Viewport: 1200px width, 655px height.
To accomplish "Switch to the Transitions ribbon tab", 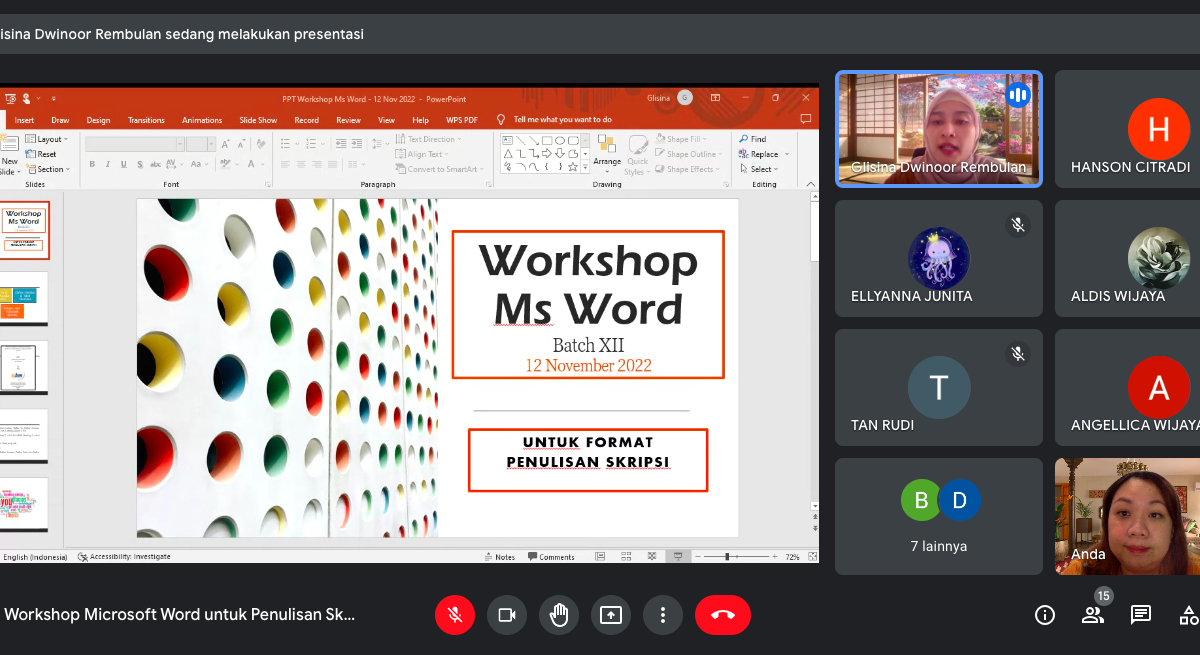I will point(146,120).
